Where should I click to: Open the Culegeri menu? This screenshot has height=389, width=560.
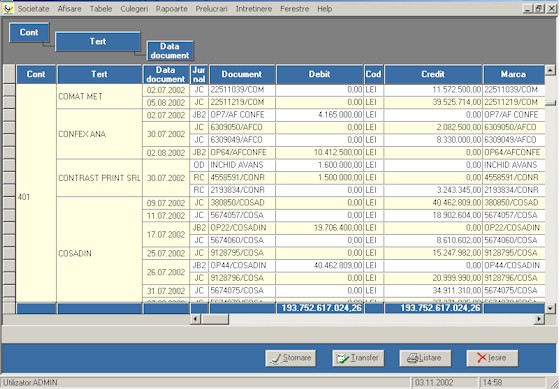coord(134,9)
